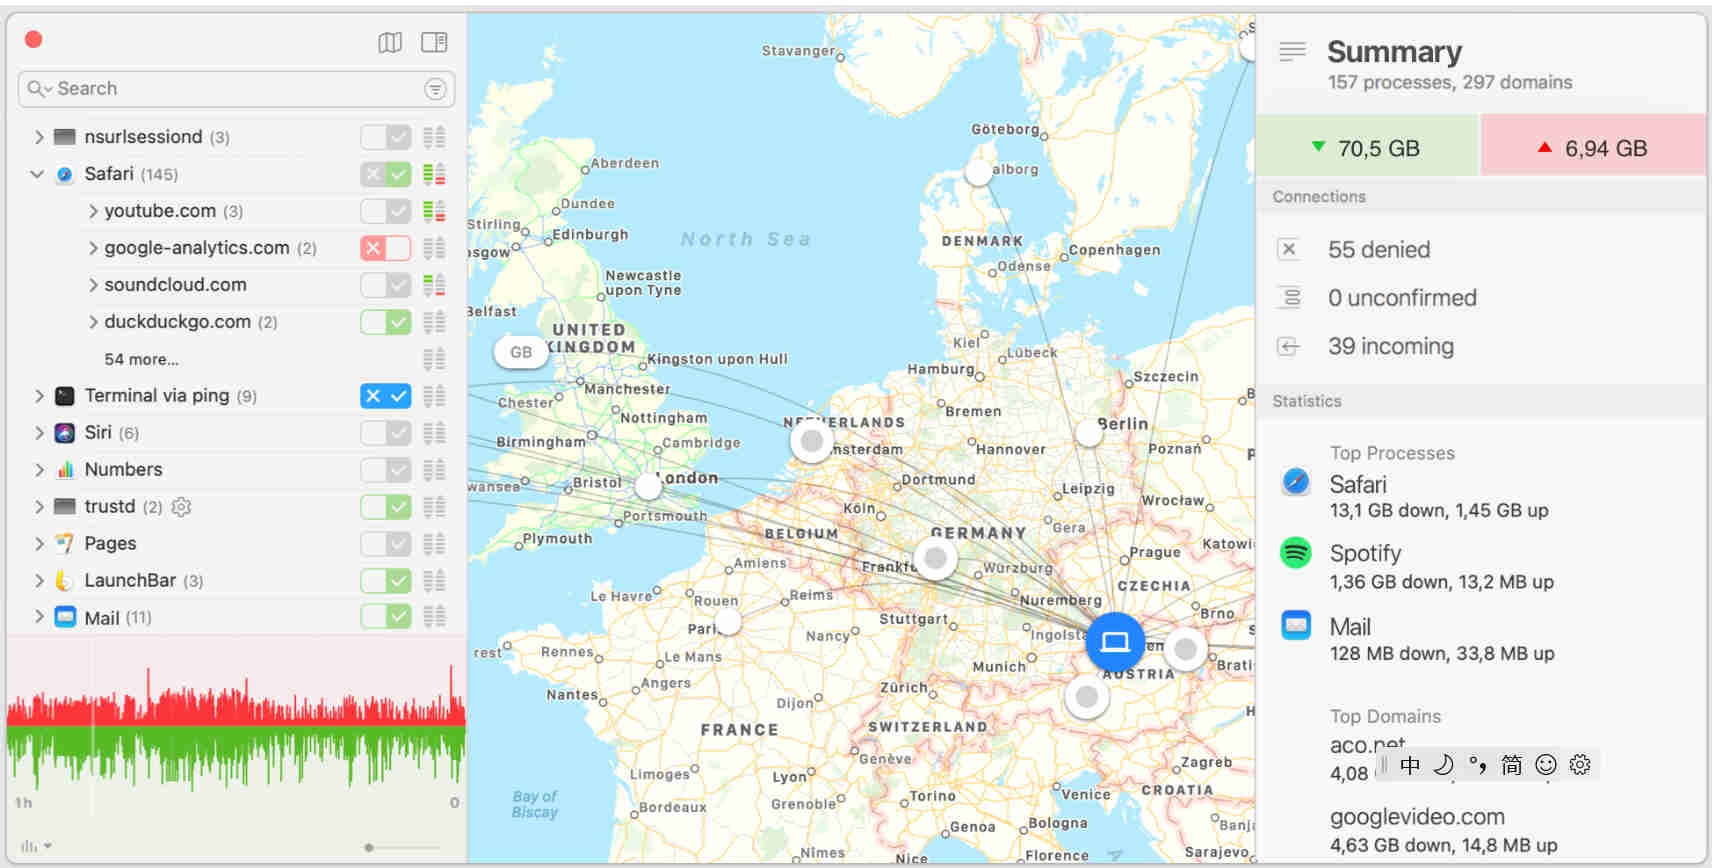The image size is (1712, 868).
Task: Toggle the sidebar inspector panel icon
Action: tap(434, 42)
